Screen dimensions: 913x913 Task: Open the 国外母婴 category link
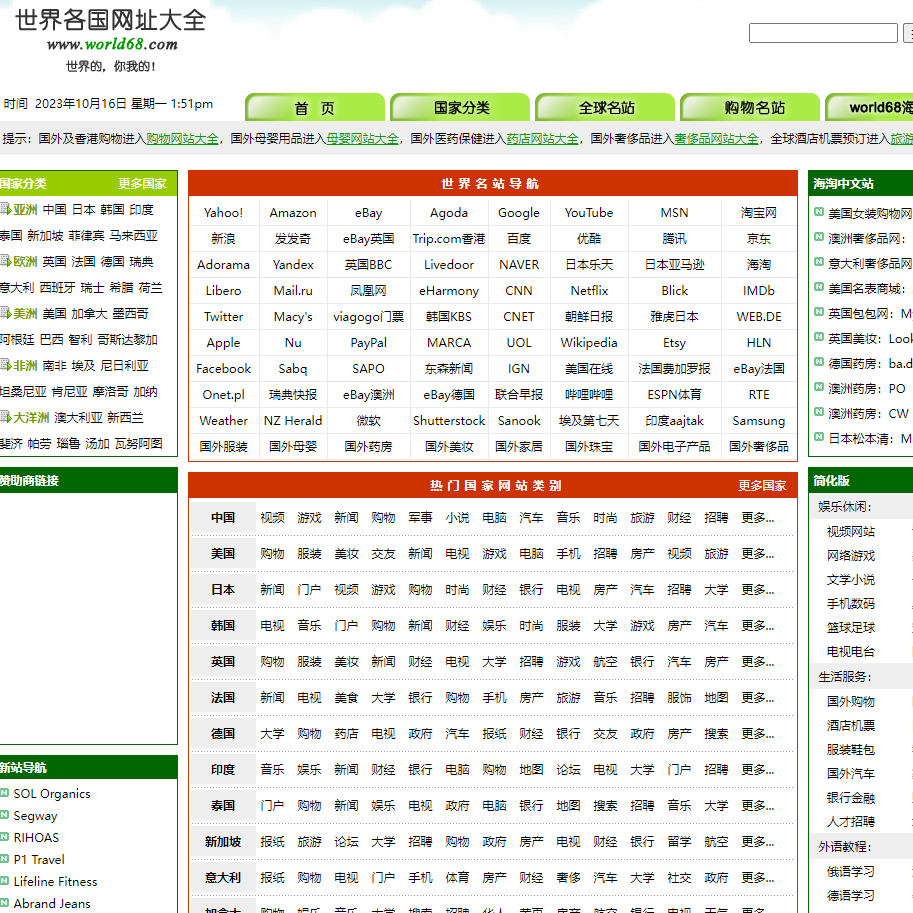click(293, 446)
